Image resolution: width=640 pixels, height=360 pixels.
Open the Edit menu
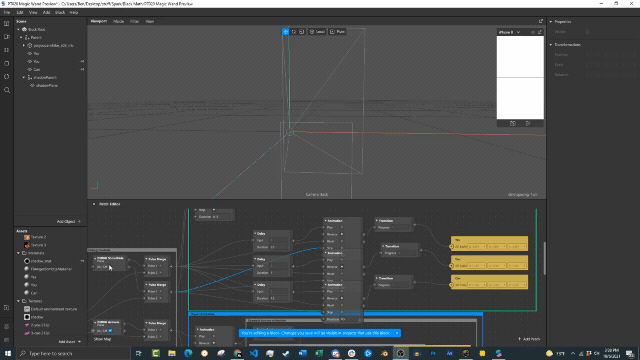[20, 13]
